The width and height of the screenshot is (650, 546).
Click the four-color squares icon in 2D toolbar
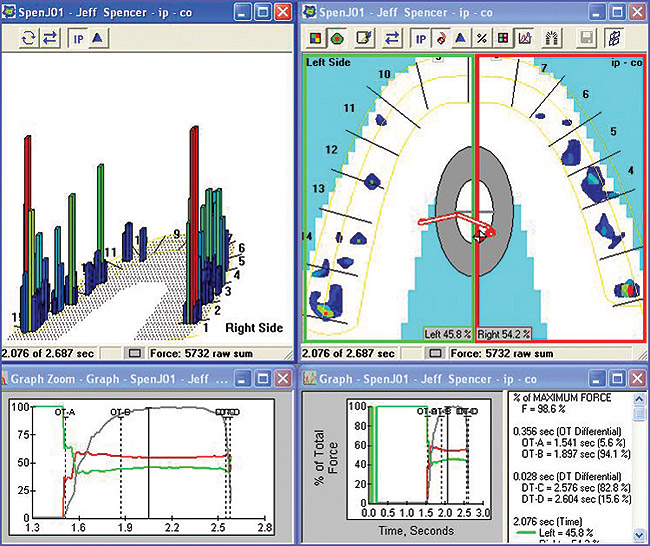(x=315, y=39)
